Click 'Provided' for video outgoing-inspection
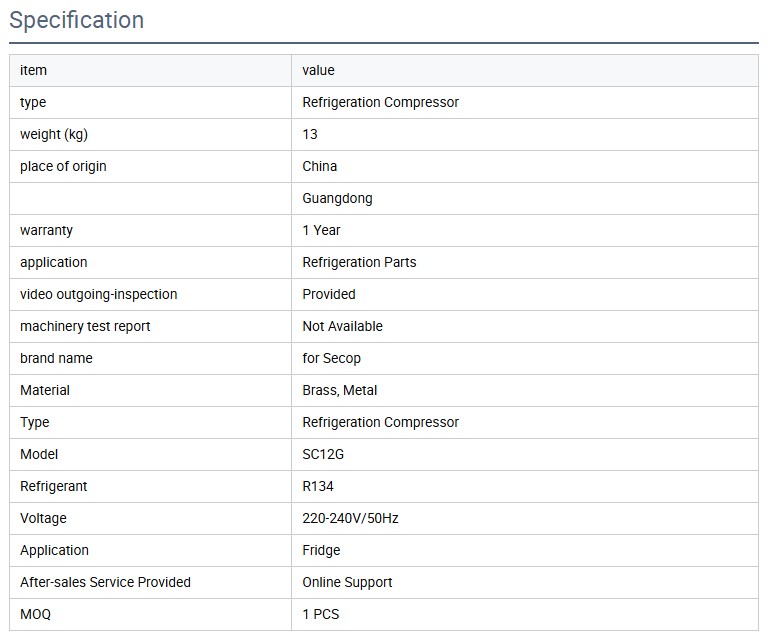 click(x=329, y=294)
